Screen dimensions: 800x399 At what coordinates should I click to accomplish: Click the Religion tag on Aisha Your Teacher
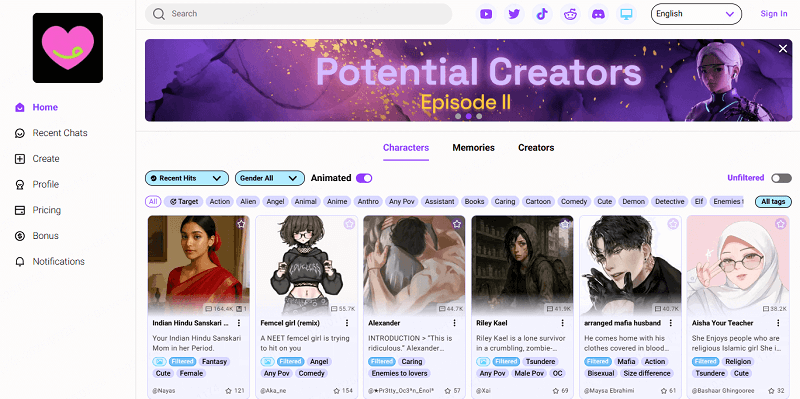pos(738,361)
